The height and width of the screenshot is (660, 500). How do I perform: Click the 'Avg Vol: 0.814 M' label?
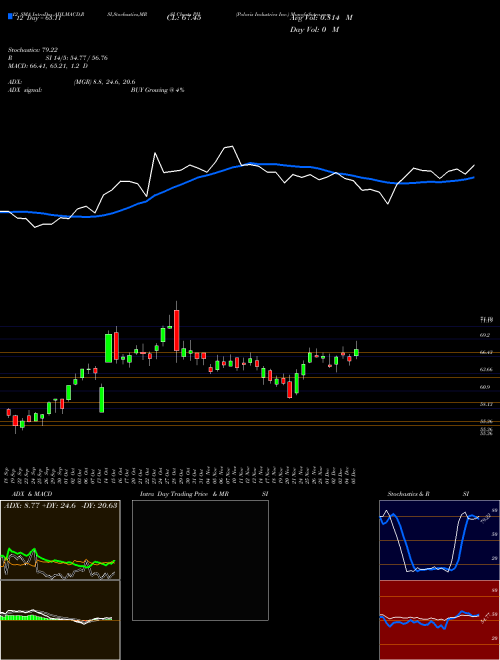(x=321, y=18)
